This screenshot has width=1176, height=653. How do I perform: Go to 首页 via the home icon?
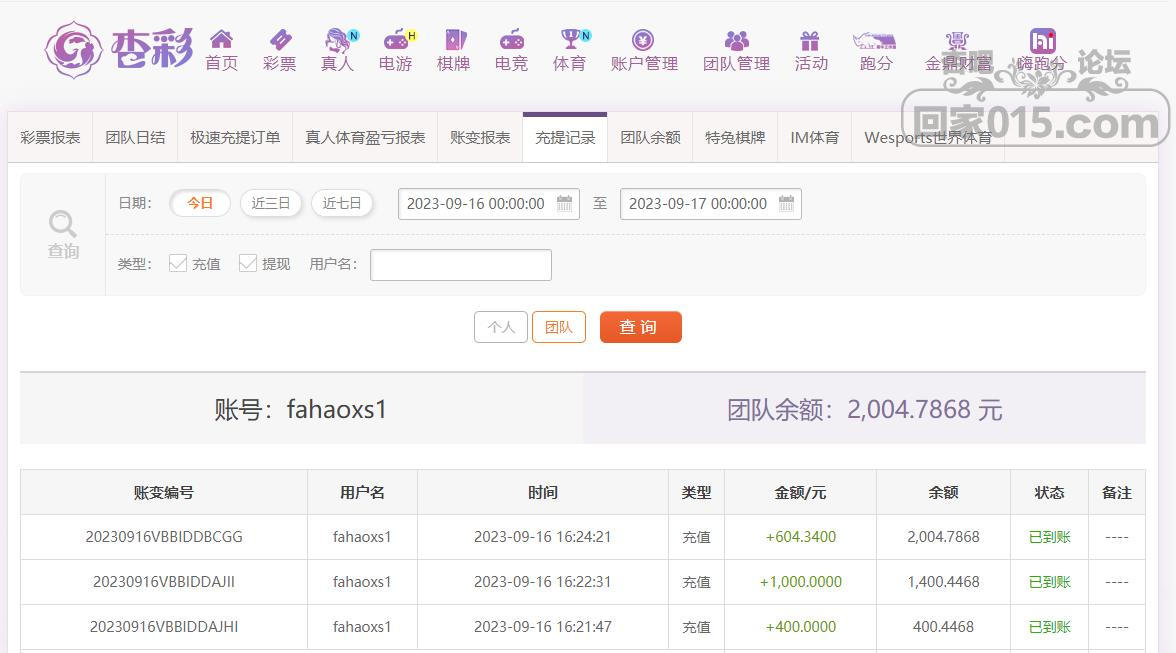pyautogui.click(x=221, y=39)
